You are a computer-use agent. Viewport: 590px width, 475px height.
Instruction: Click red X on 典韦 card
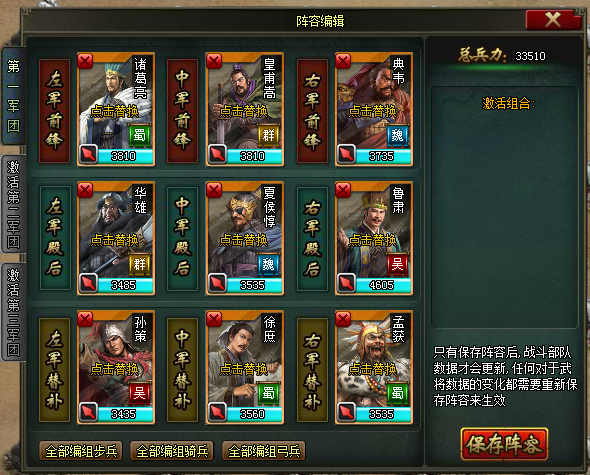coord(343,61)
